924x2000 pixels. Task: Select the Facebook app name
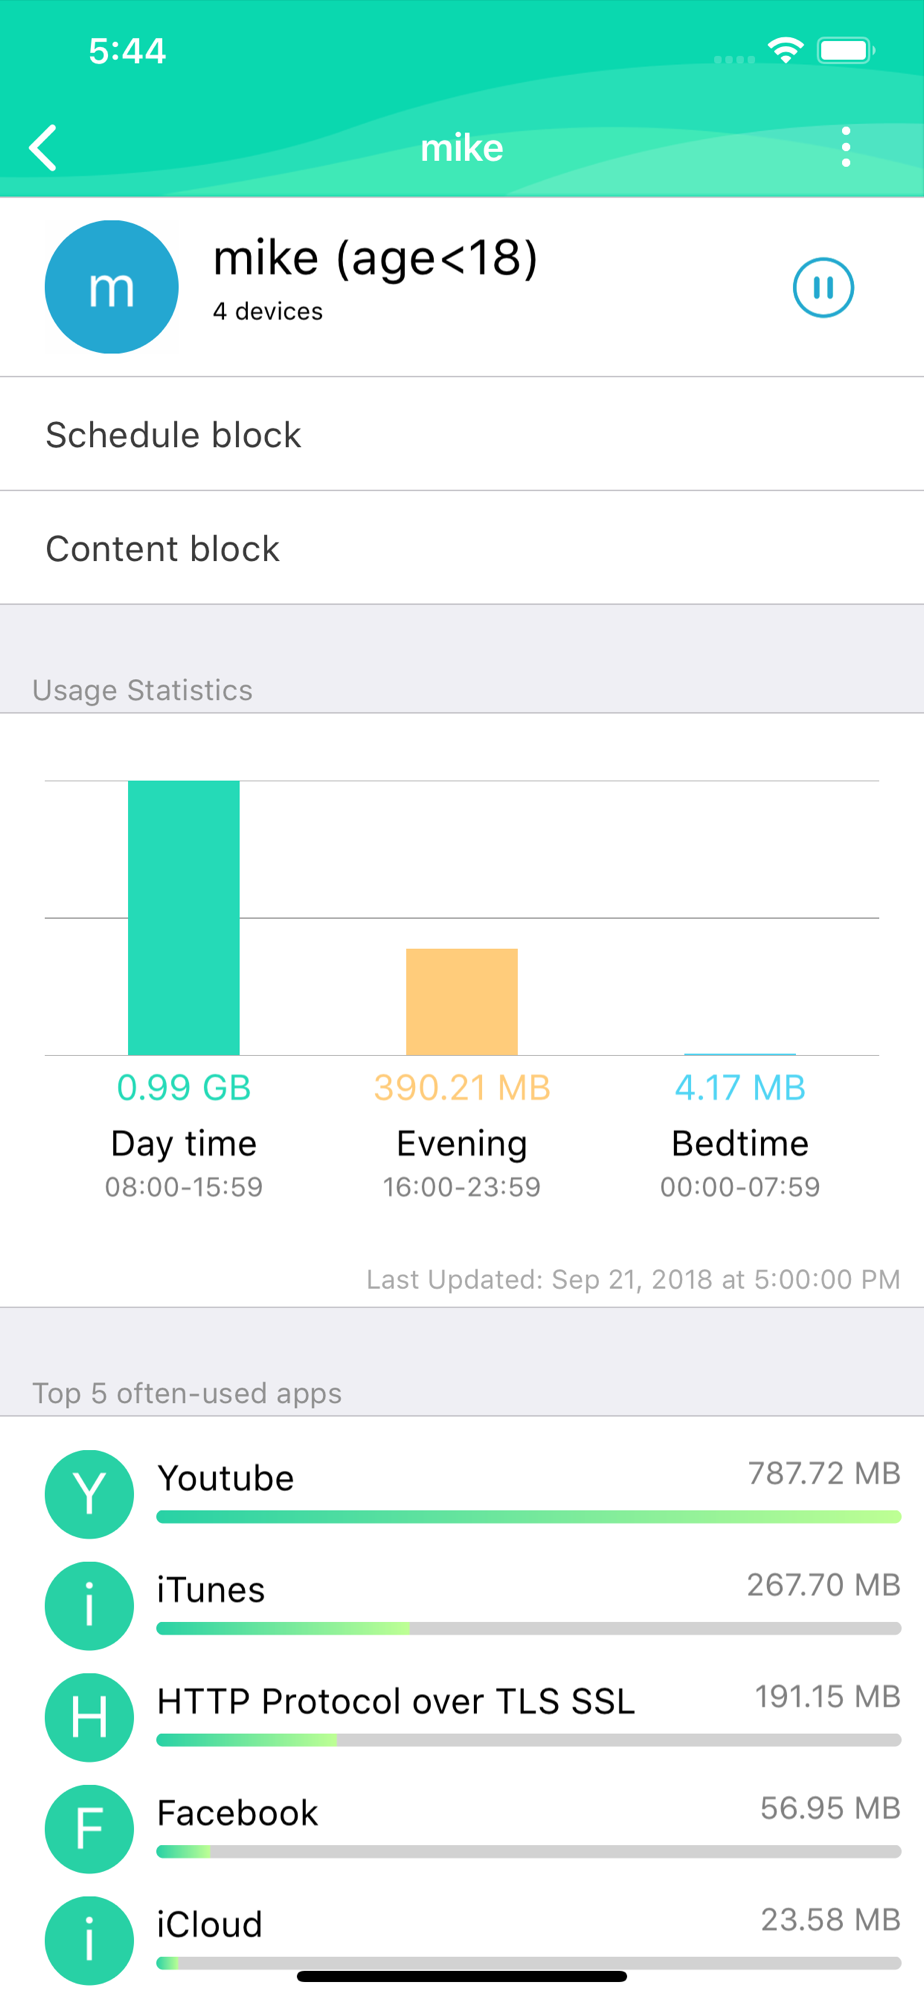coord(238,1813)
